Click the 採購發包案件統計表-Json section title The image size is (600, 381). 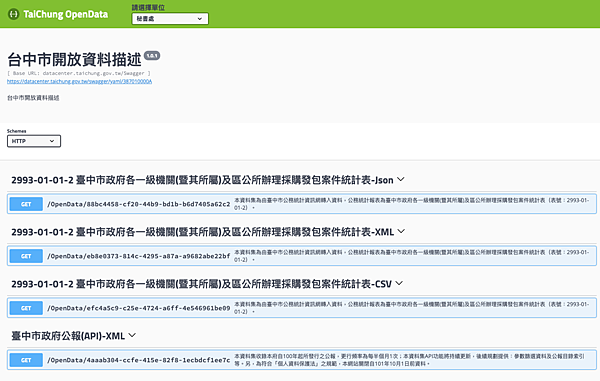pos(202,180)
